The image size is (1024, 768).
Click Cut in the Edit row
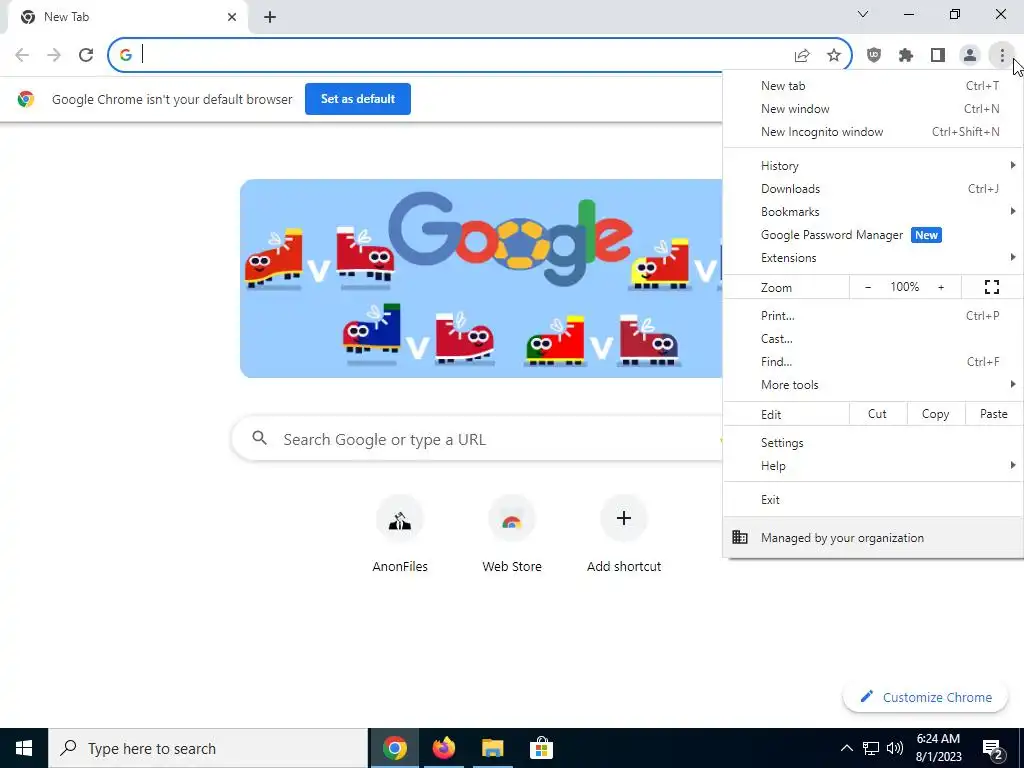point(878,414)
